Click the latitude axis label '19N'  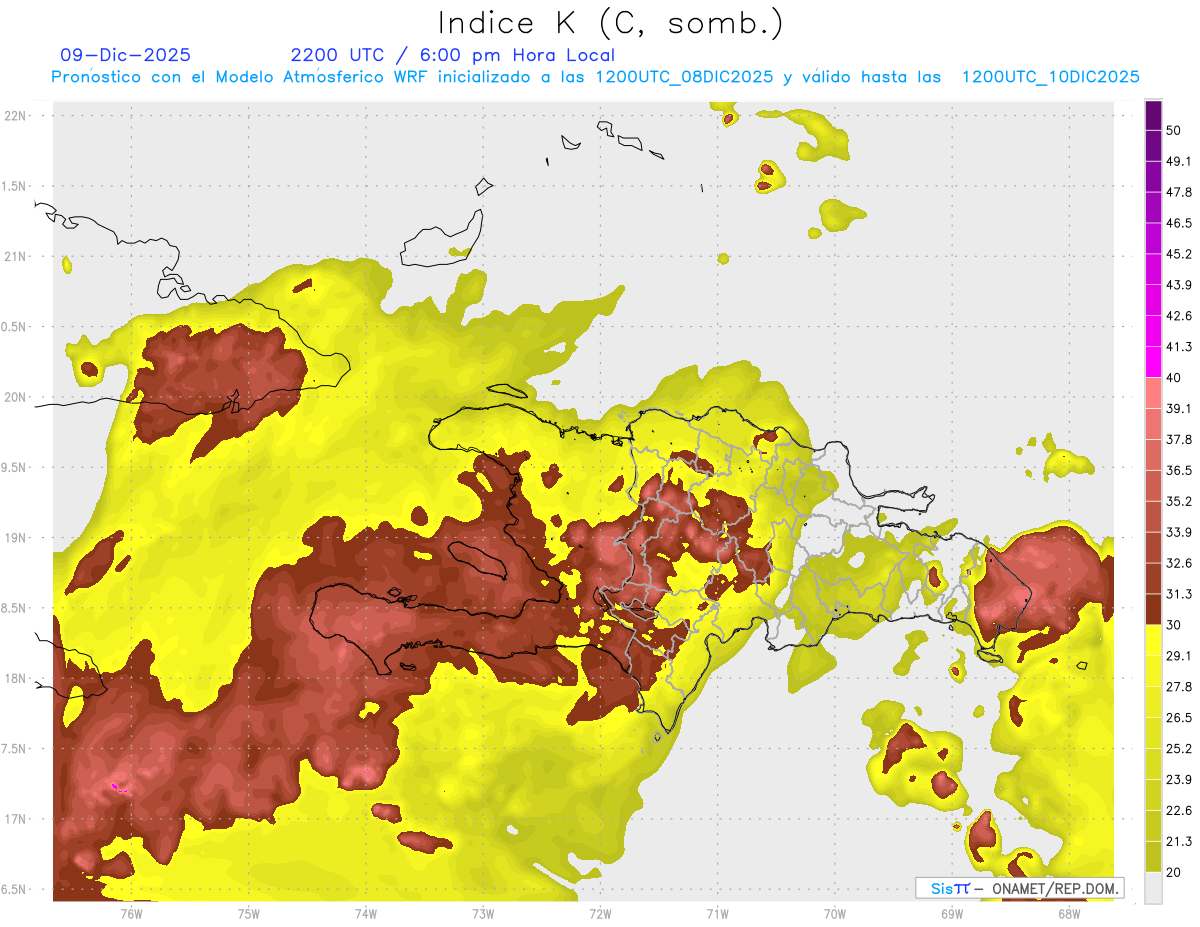click(15, 537)
